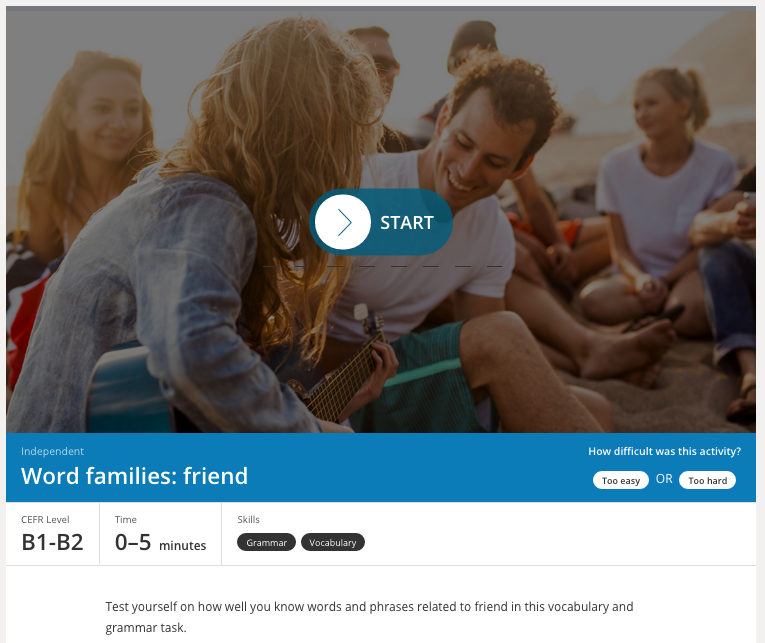The image size is (765, 643).
Task: Click the B1-B2 CEFR level value
Action: [52, 542]
